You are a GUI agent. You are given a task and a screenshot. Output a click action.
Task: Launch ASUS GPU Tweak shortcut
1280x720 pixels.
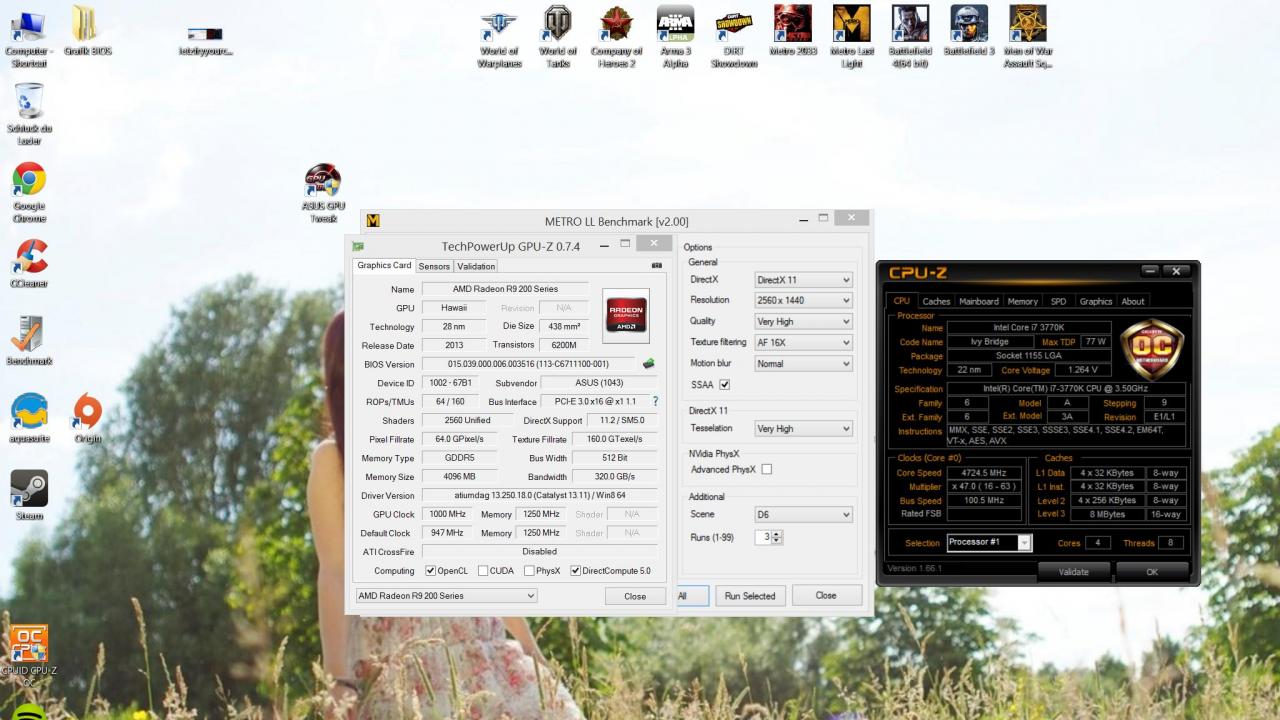pos(323,193)
